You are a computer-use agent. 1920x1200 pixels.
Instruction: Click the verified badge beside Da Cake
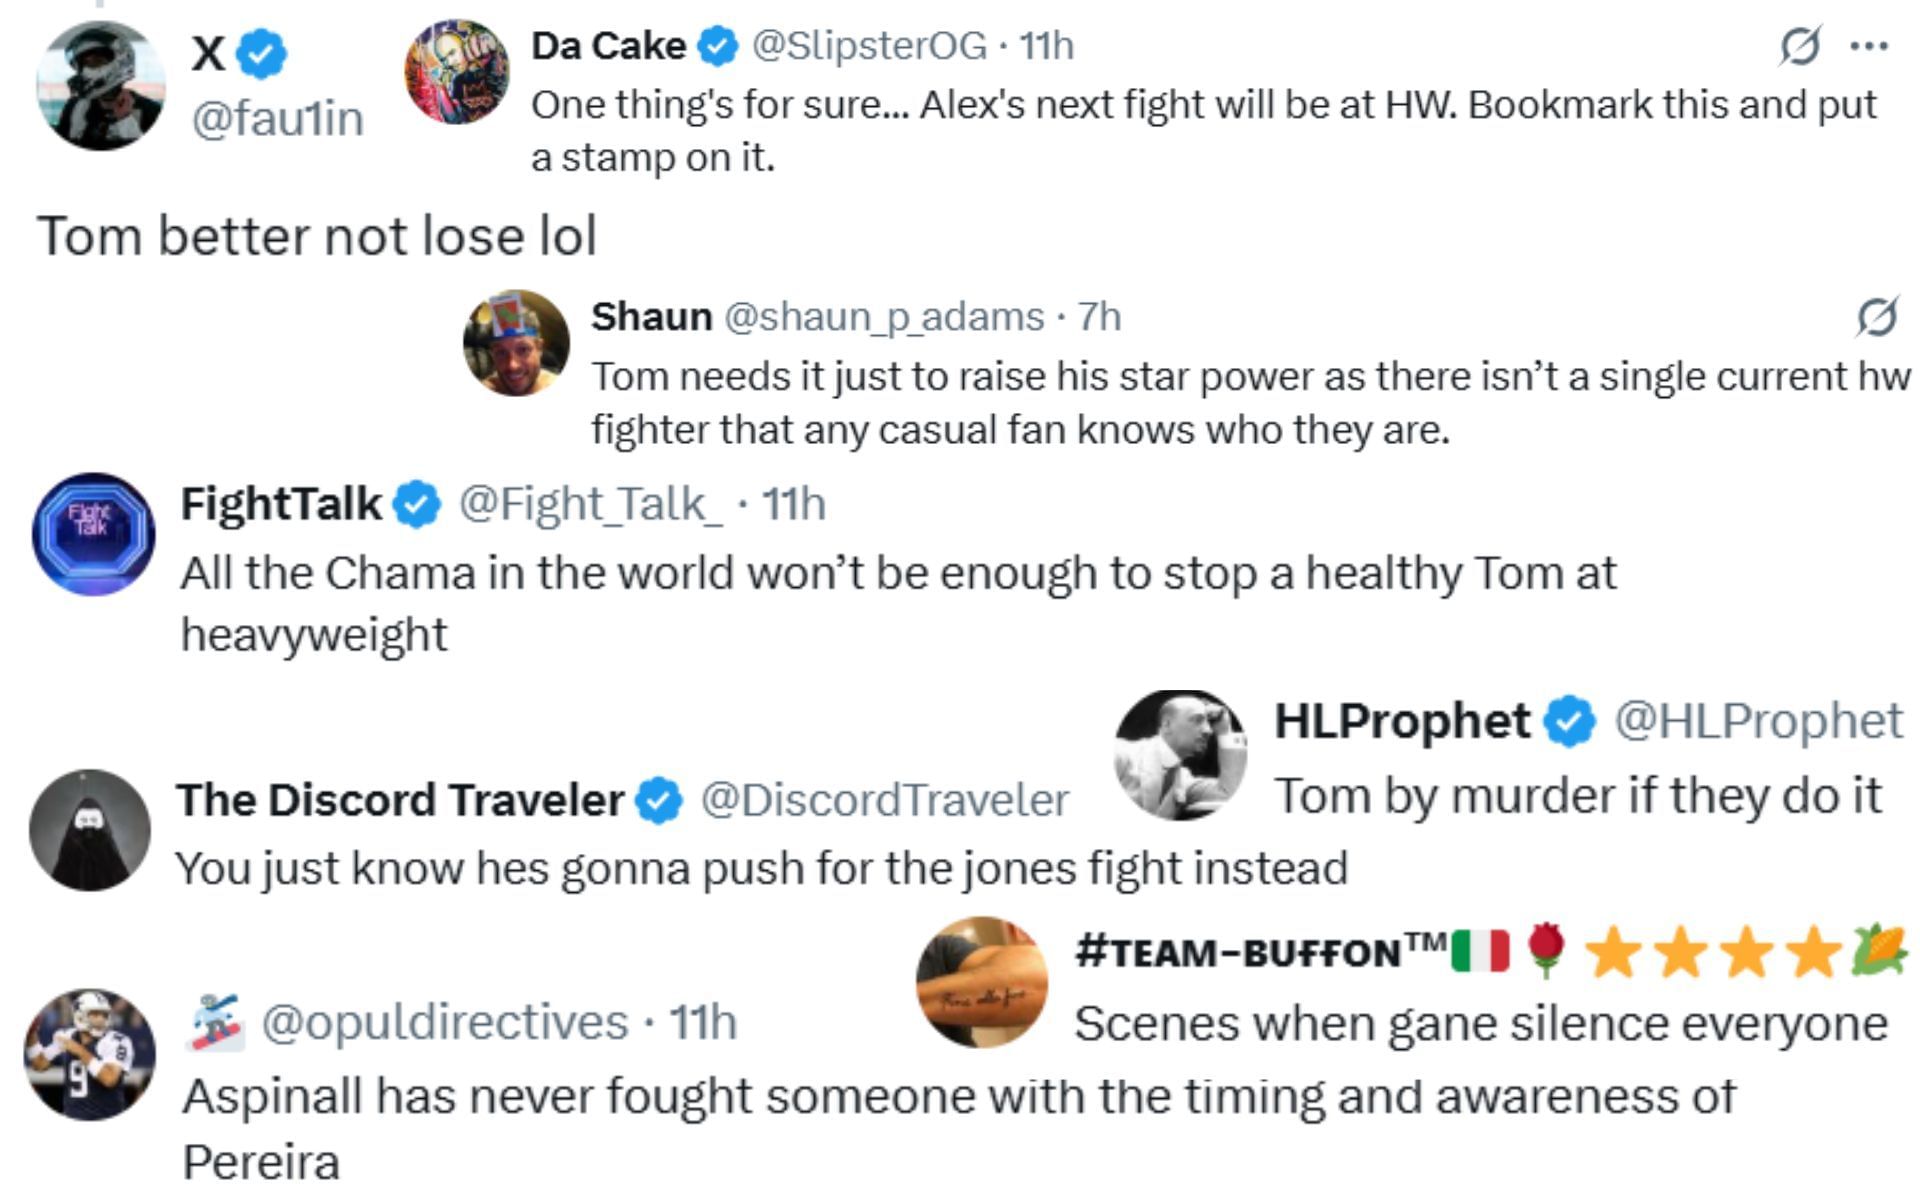pyautogui.click(x=717, y=46)
